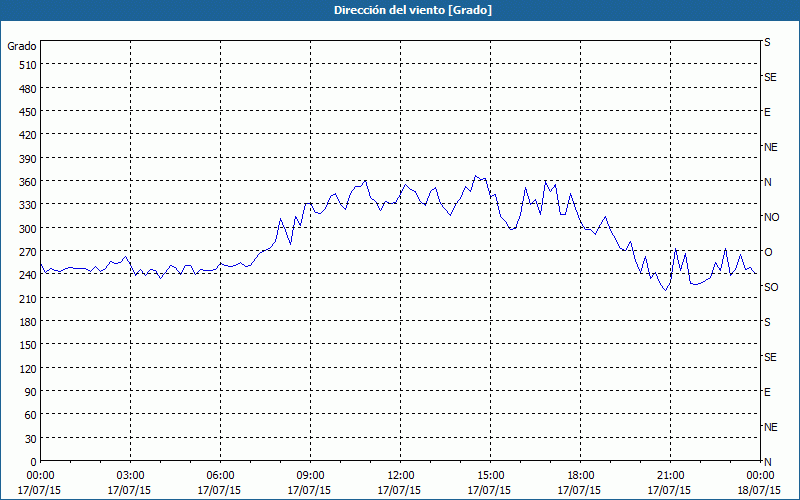Click the title 'Dirección del viento [Grado]'

tap(413, 10)
